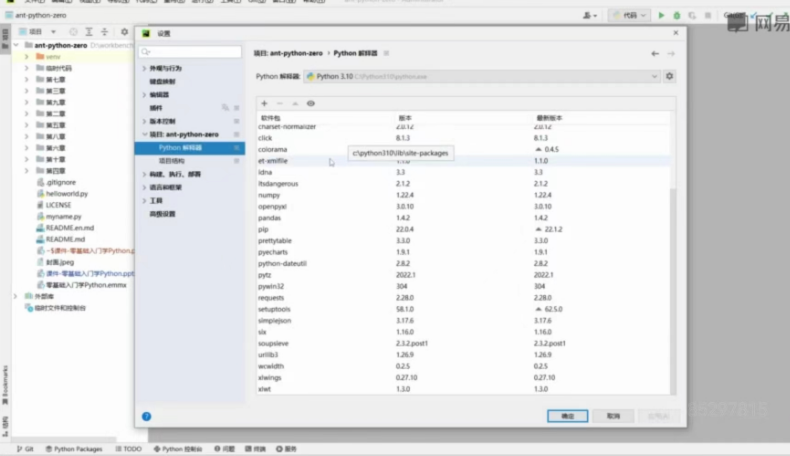Viewport: 790px width, 456px height.
Task: Open the Python interpreter dropdown
Action: coord(481,77)
